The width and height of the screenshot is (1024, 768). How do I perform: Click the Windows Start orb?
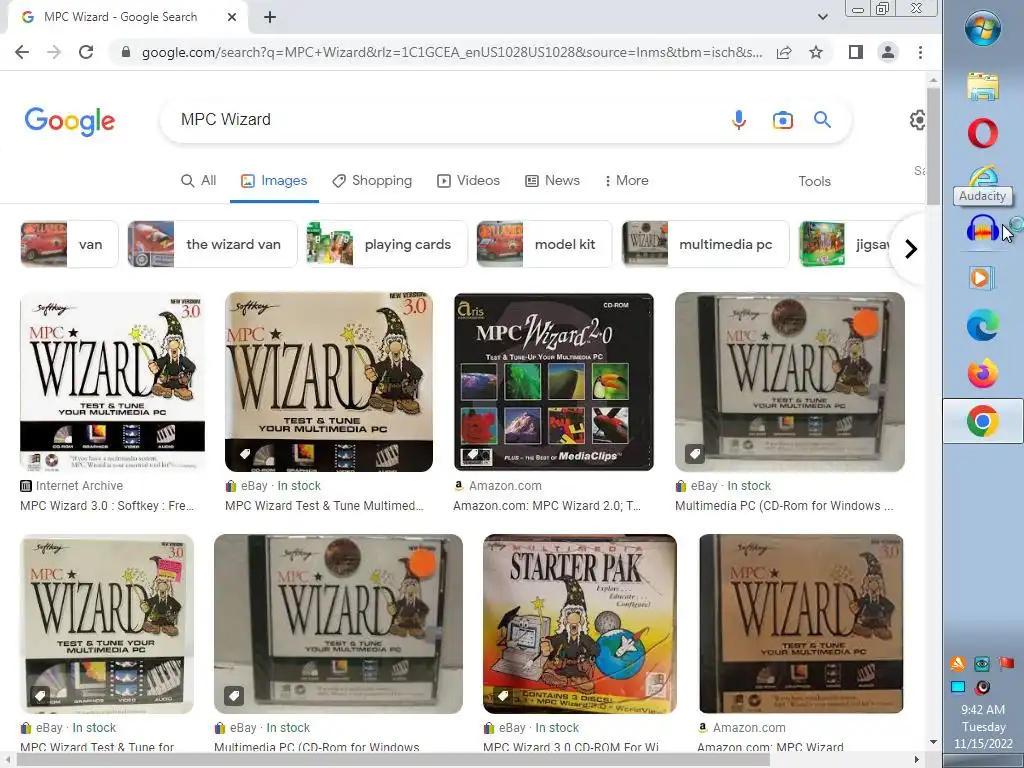click(x=983, y=28)
